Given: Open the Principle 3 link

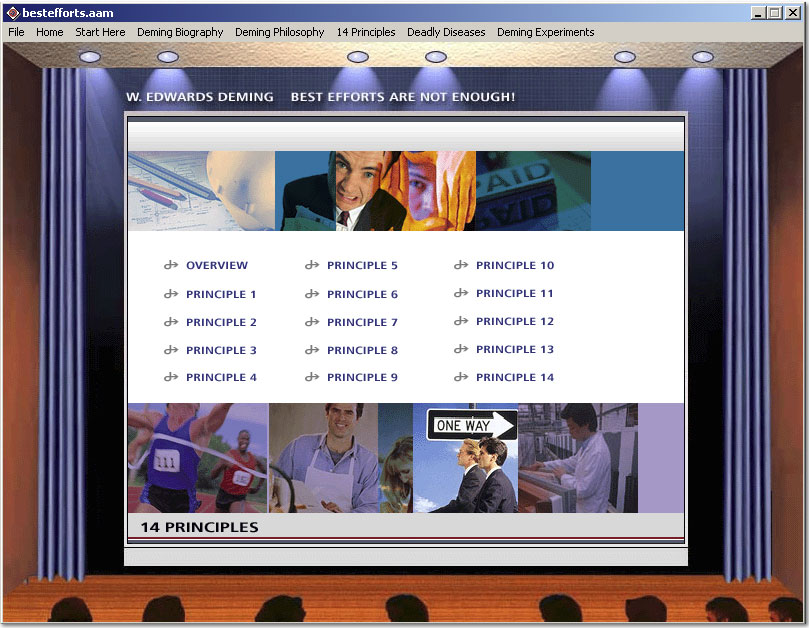Looking at the screenshot, I should 221,350.
